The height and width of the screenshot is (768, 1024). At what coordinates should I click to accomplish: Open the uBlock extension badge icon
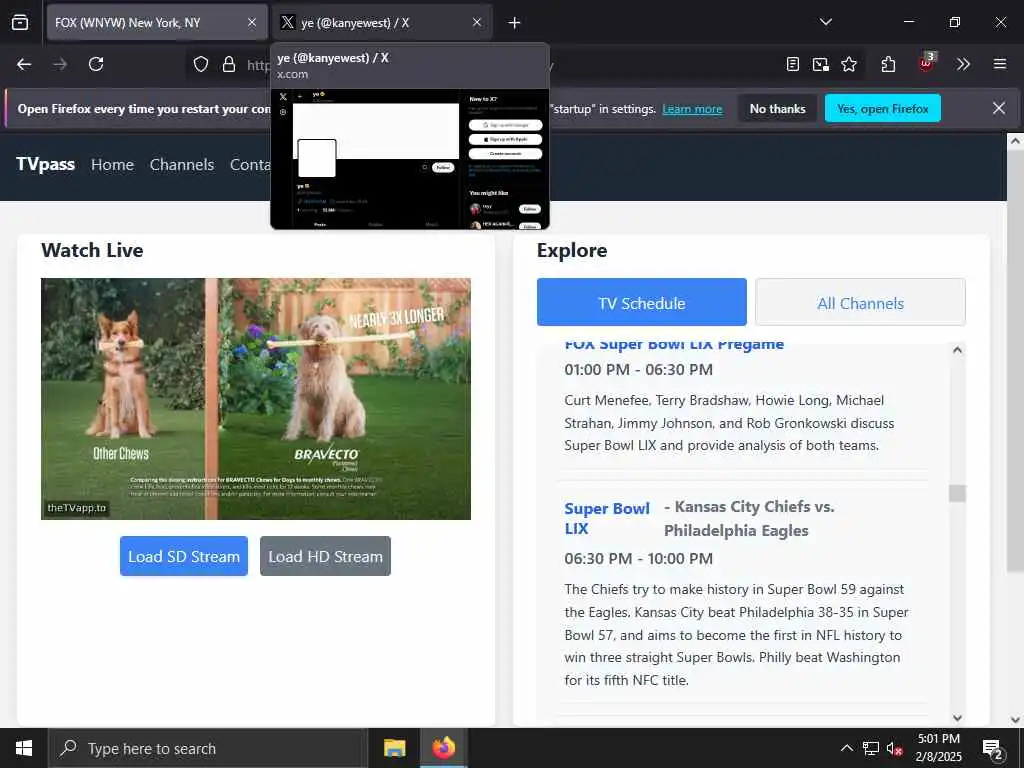click(926, 63)
